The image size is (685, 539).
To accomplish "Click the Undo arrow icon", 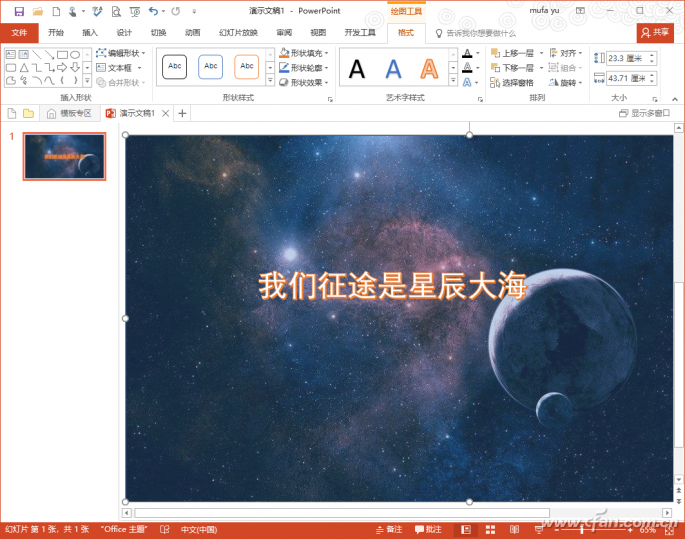I will click(153, 11).
